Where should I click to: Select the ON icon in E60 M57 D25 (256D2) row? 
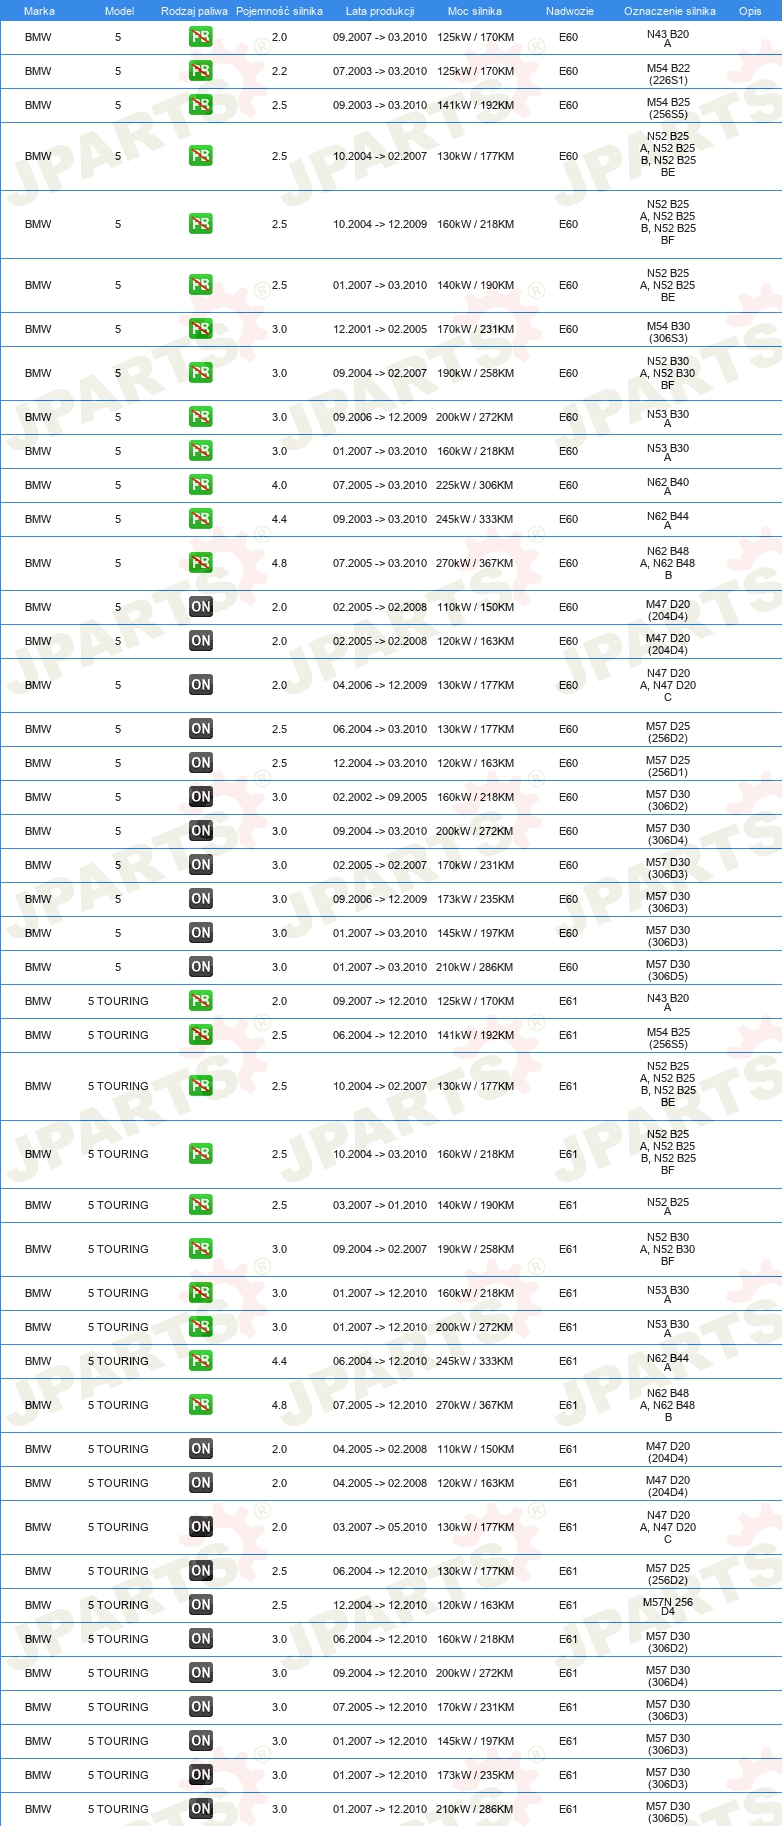click(201, 729)
